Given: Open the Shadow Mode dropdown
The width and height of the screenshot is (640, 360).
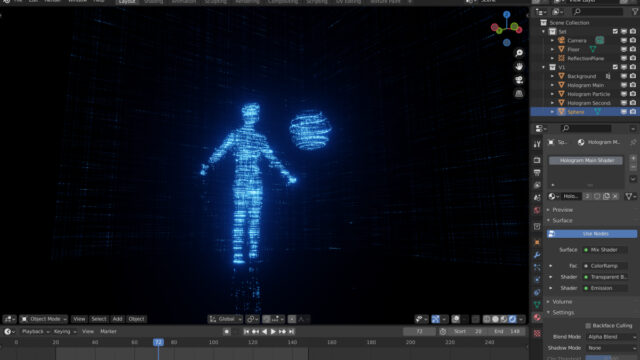Looking at the screenshot, I should point(611,348).
